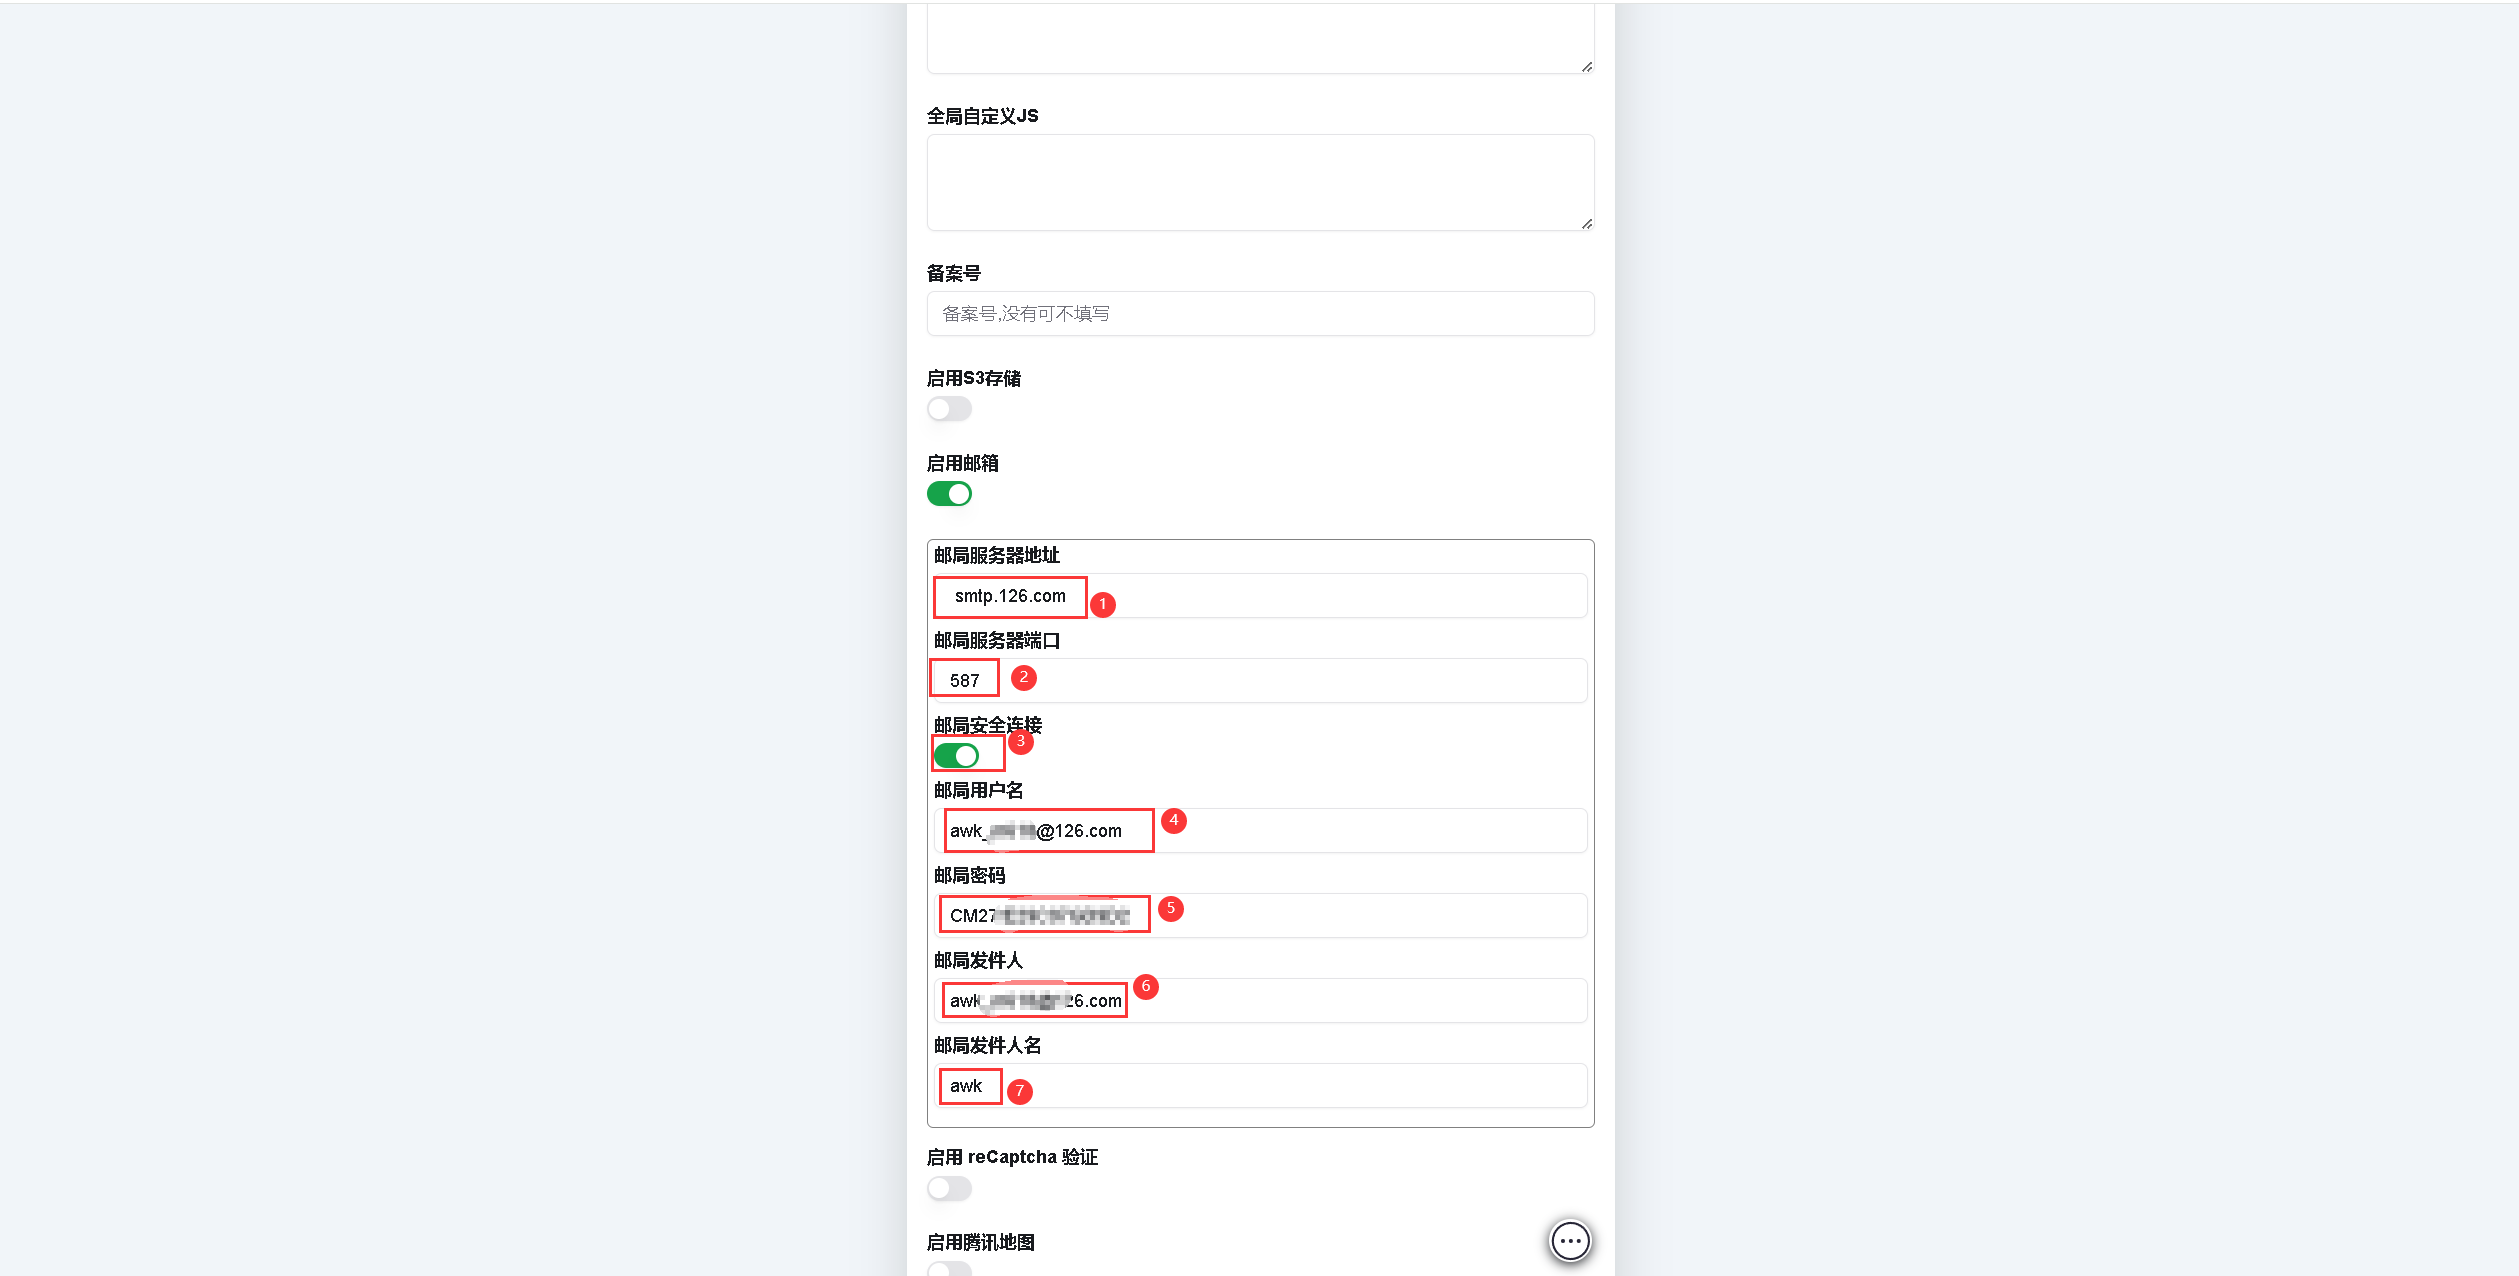Click red annotation badge number 7
The image size is (2519, 1276).
(1019, 1093)
